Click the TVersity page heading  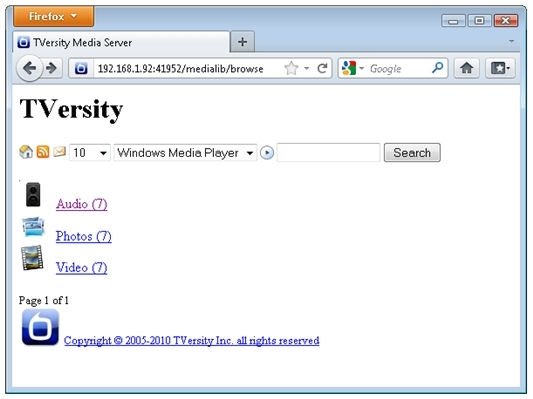coord(71,109)
